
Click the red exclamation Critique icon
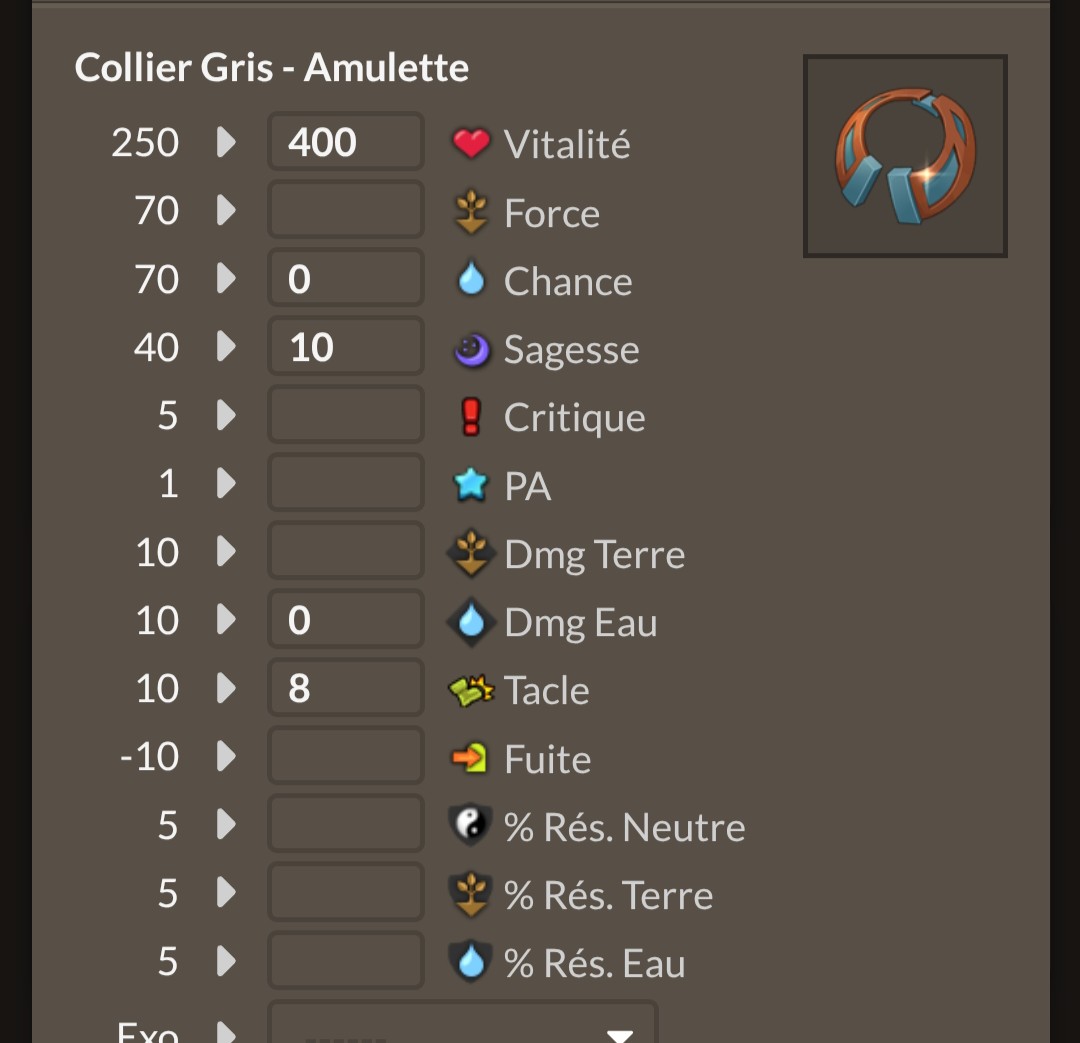[x=471, y=417]
